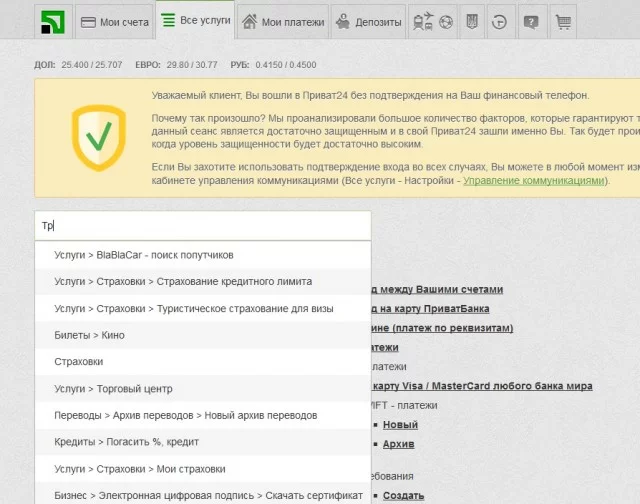Open the Ukrainian trident emblem tab

(472, 22)
